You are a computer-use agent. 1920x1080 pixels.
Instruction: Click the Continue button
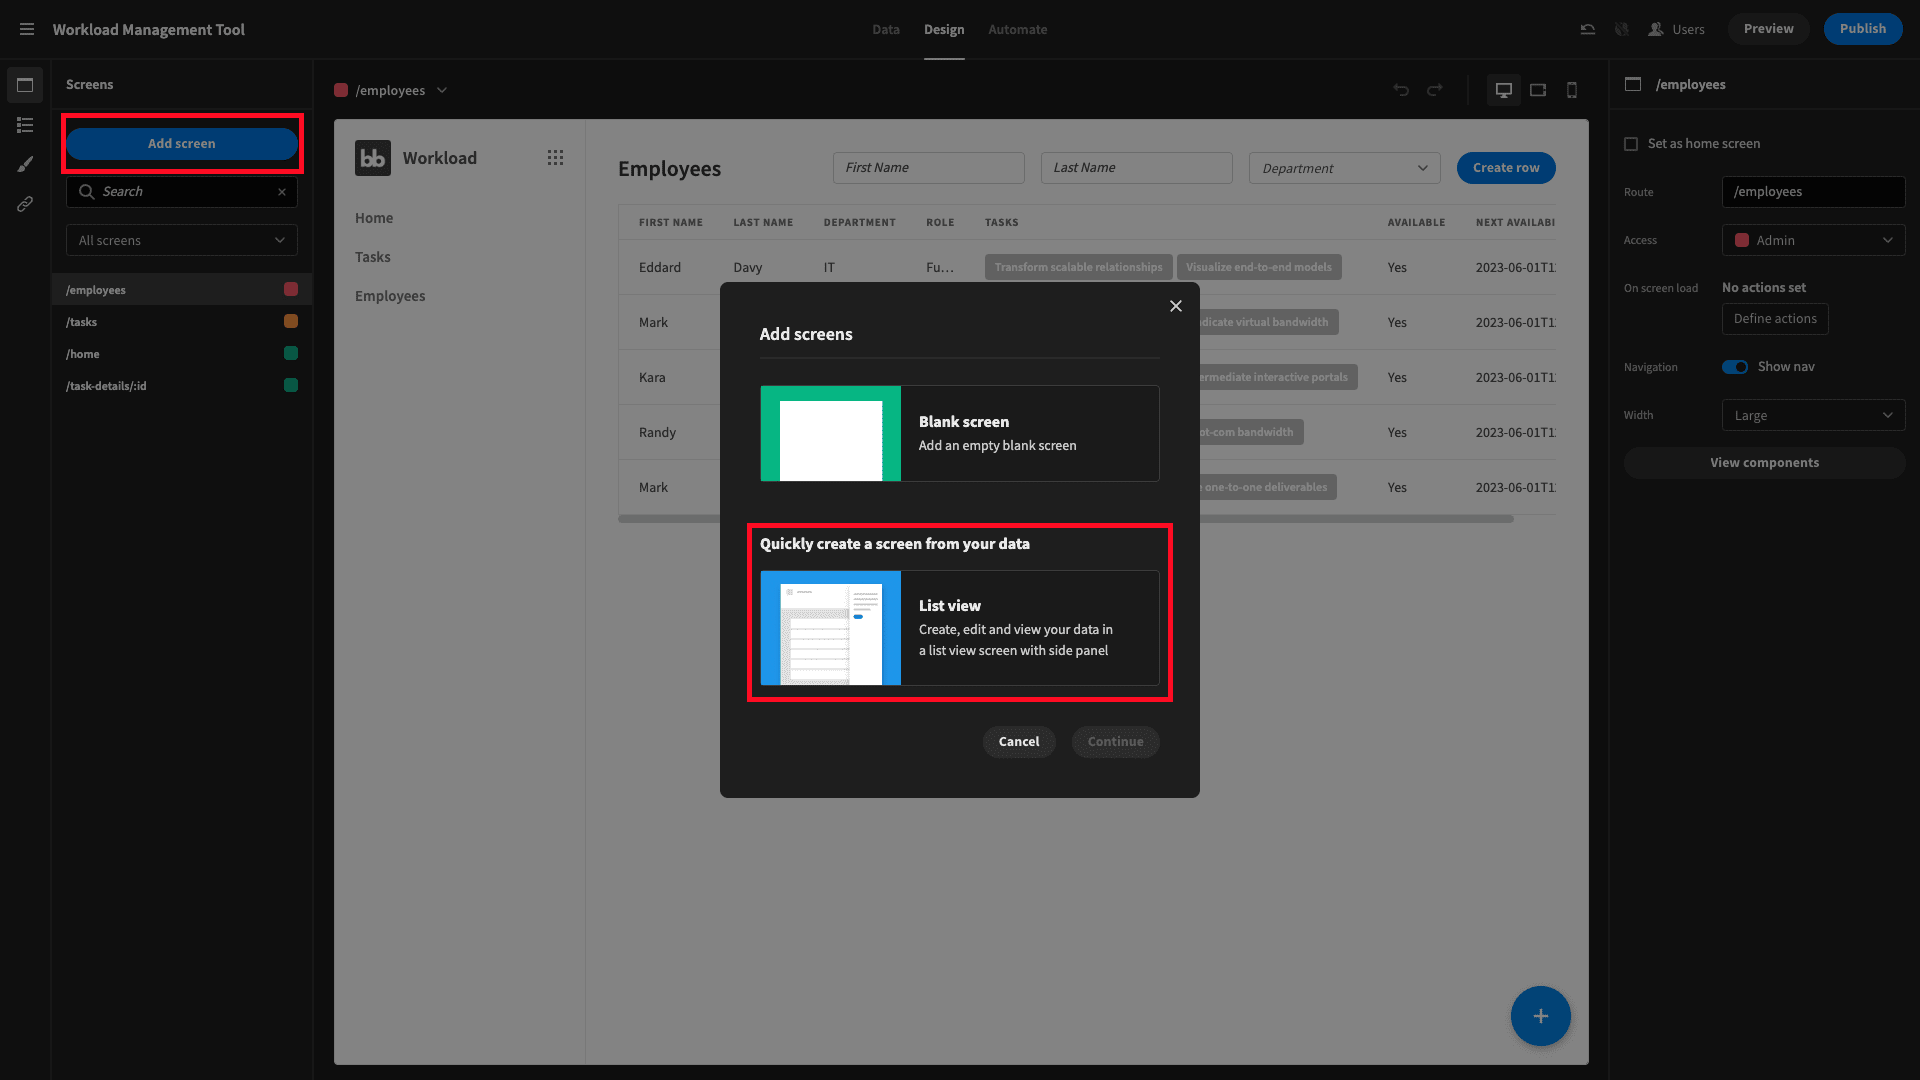point(1115,742)
